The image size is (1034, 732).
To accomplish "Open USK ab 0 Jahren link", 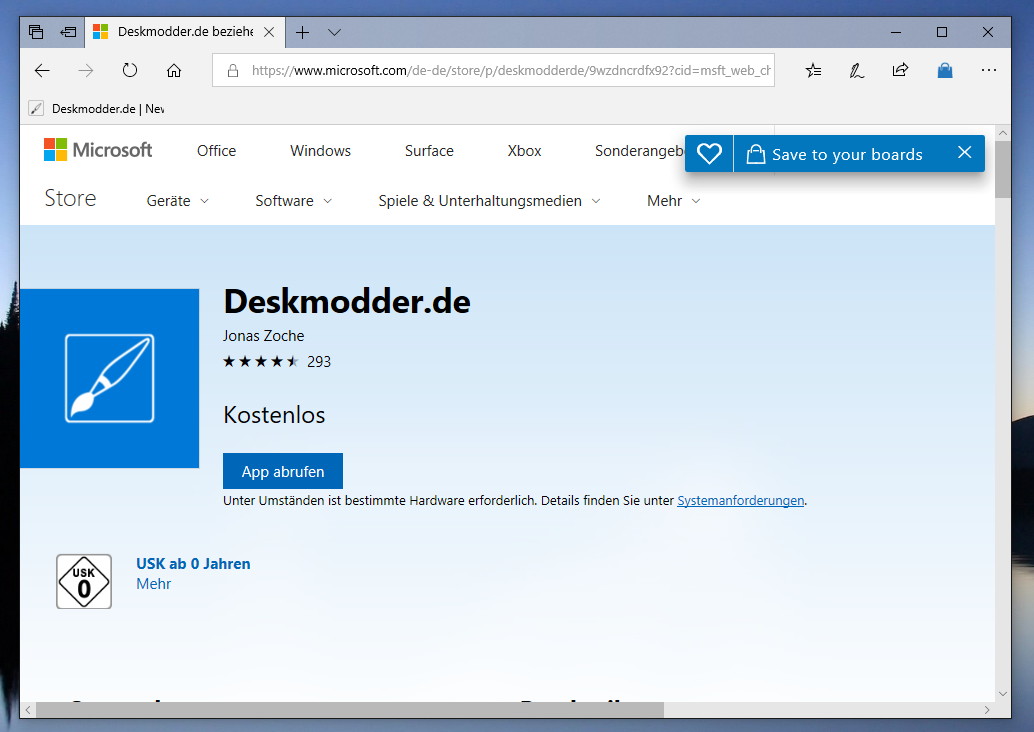I will point(193,564).
